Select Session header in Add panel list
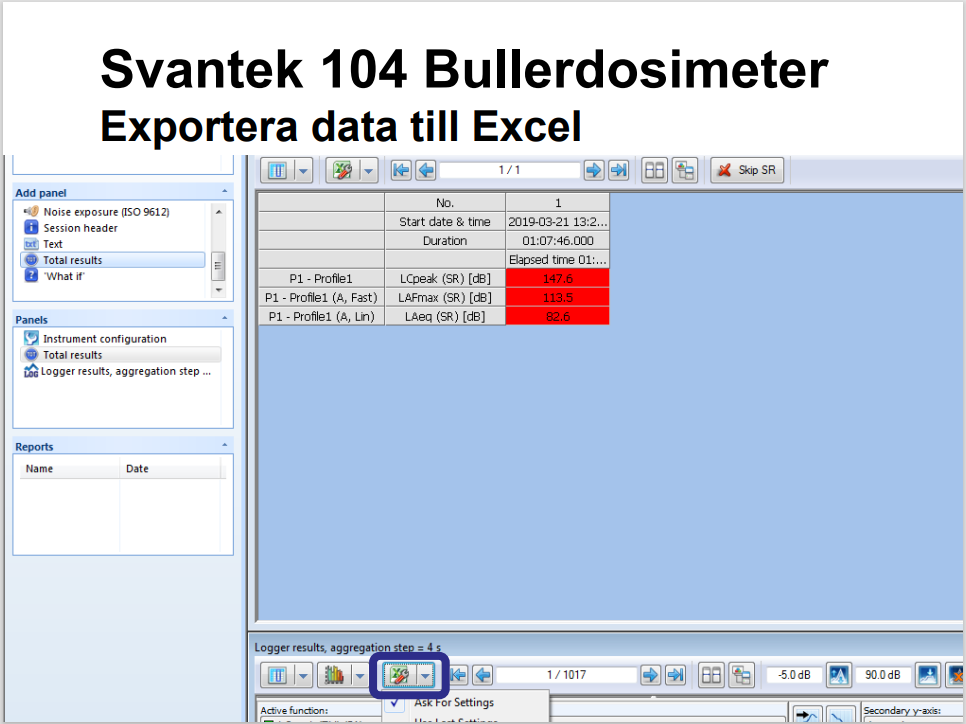 pos(80,228)
